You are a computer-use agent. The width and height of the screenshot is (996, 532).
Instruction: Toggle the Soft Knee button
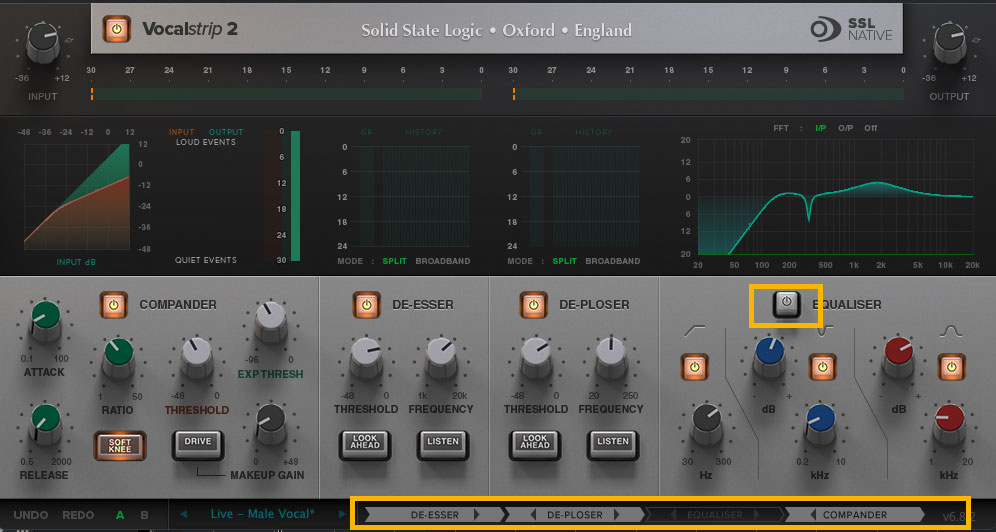tap(120, 445)
